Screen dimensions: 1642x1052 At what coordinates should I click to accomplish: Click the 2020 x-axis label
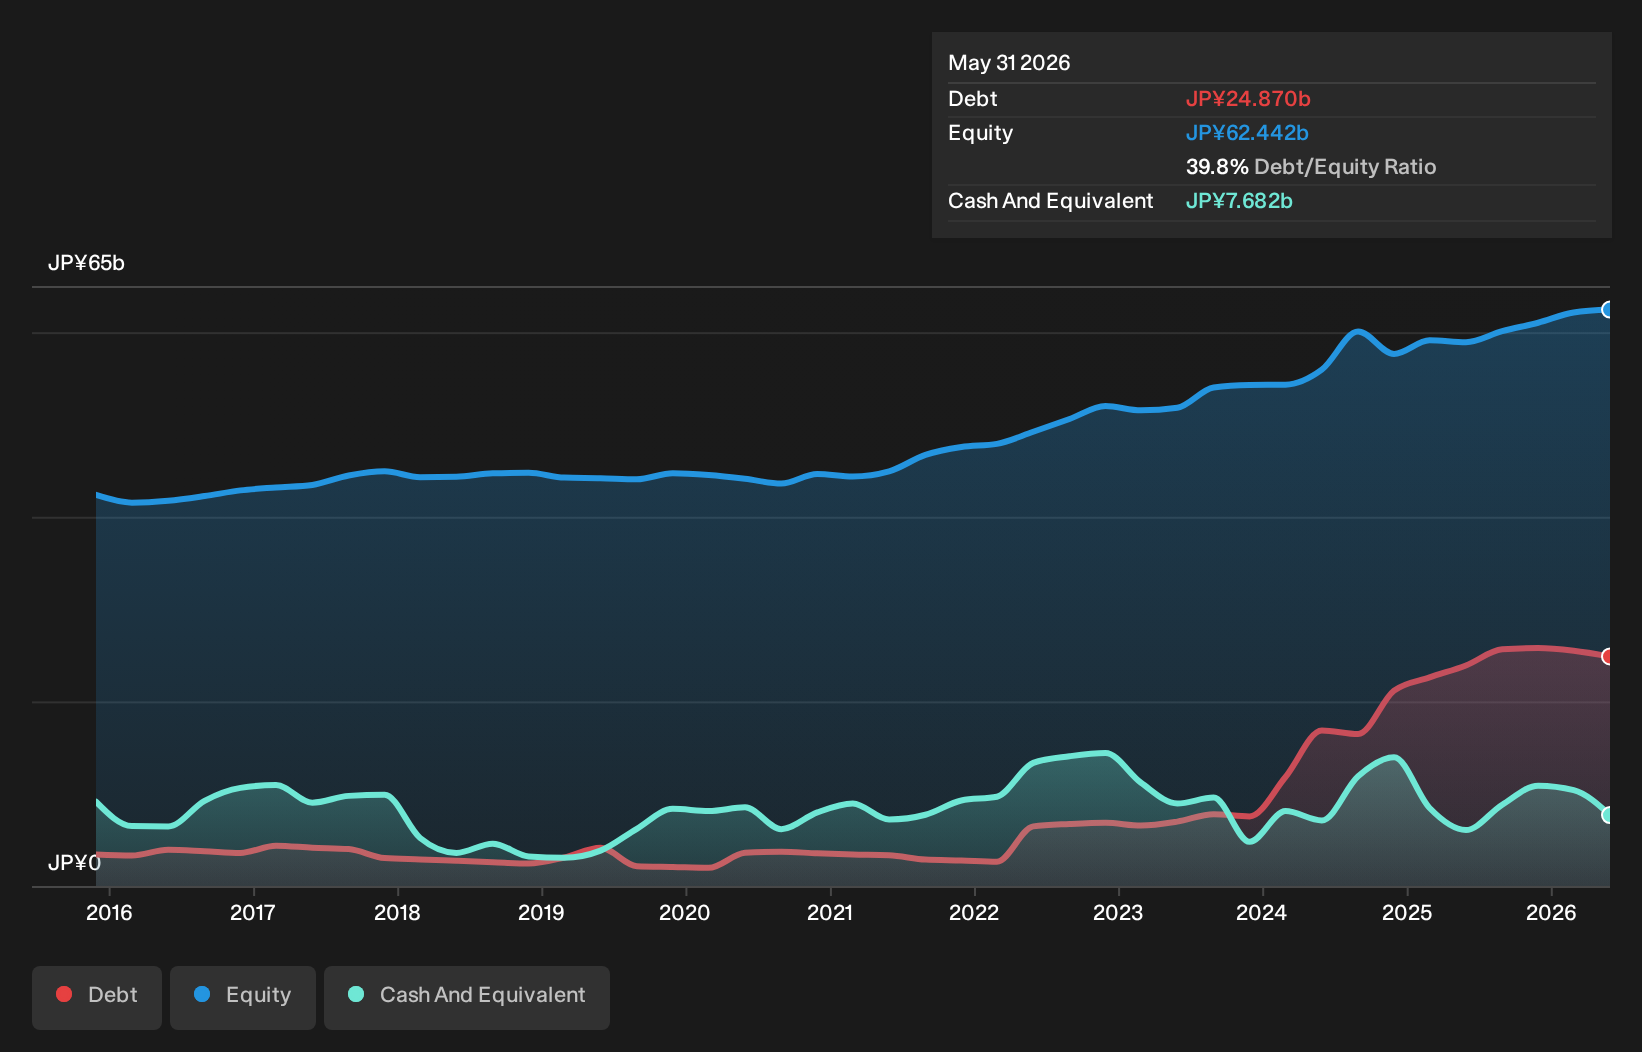(685, 912)
